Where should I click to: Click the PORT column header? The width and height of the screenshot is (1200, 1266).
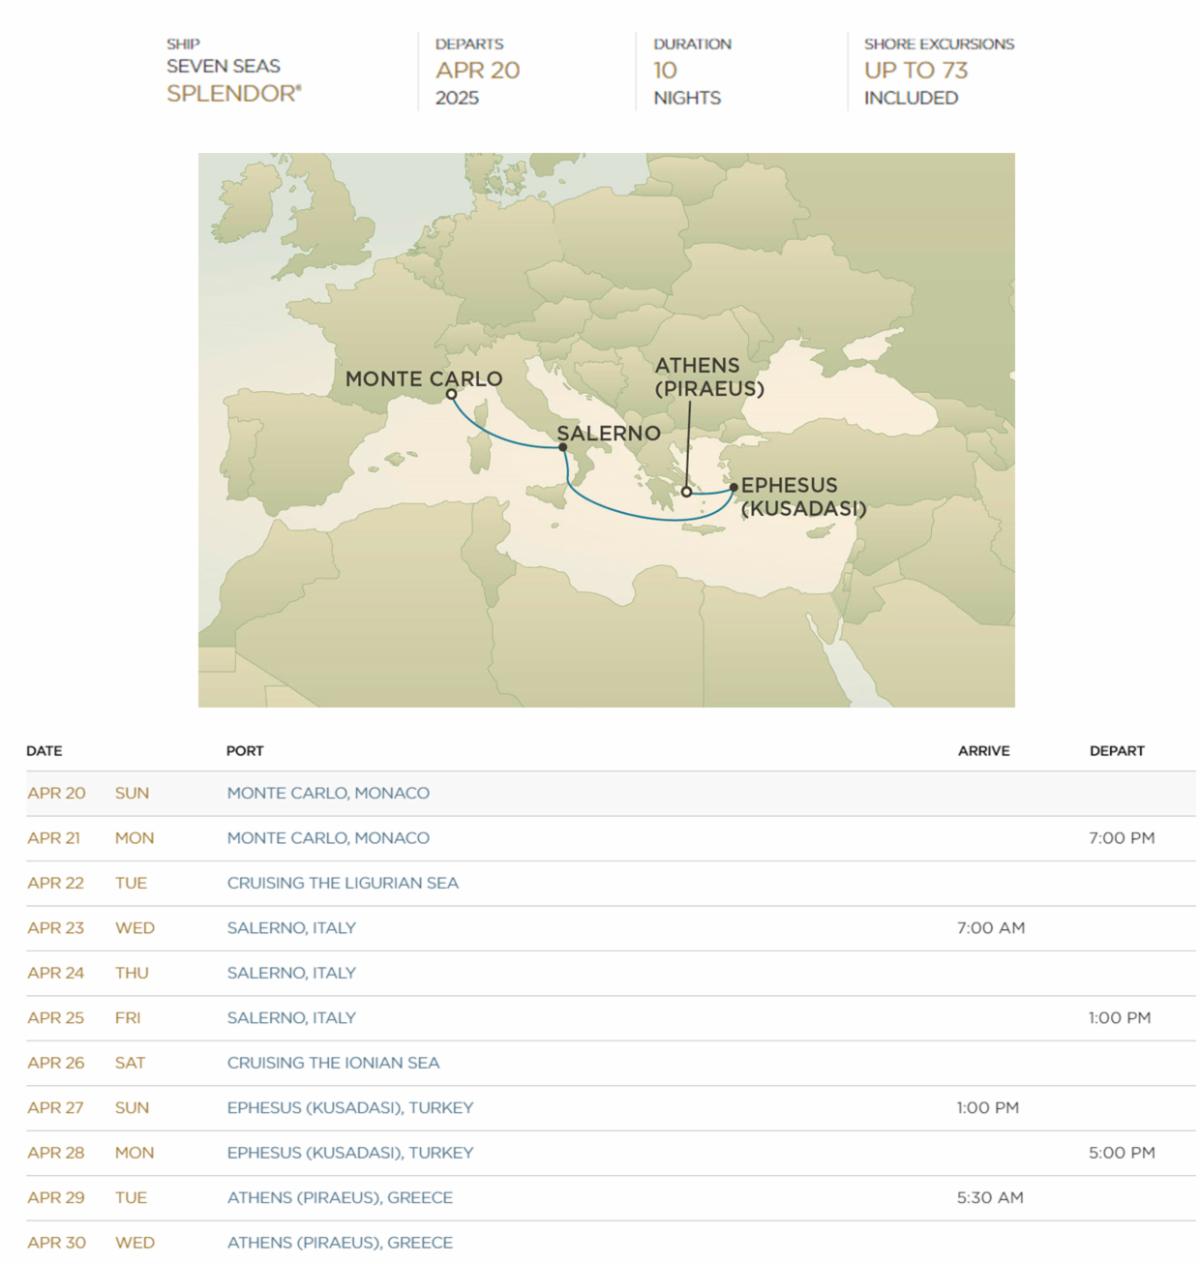coord(245,751)
